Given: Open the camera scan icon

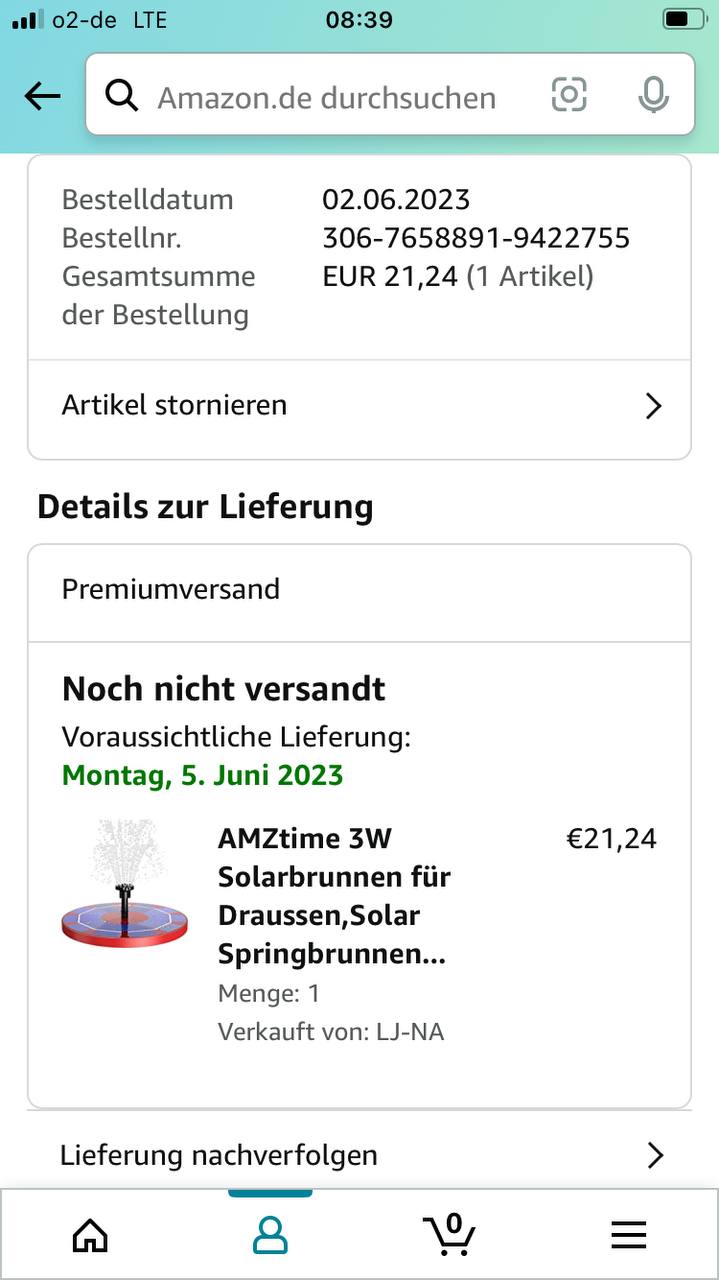Looking at the screenshot, I should [569, 95].
